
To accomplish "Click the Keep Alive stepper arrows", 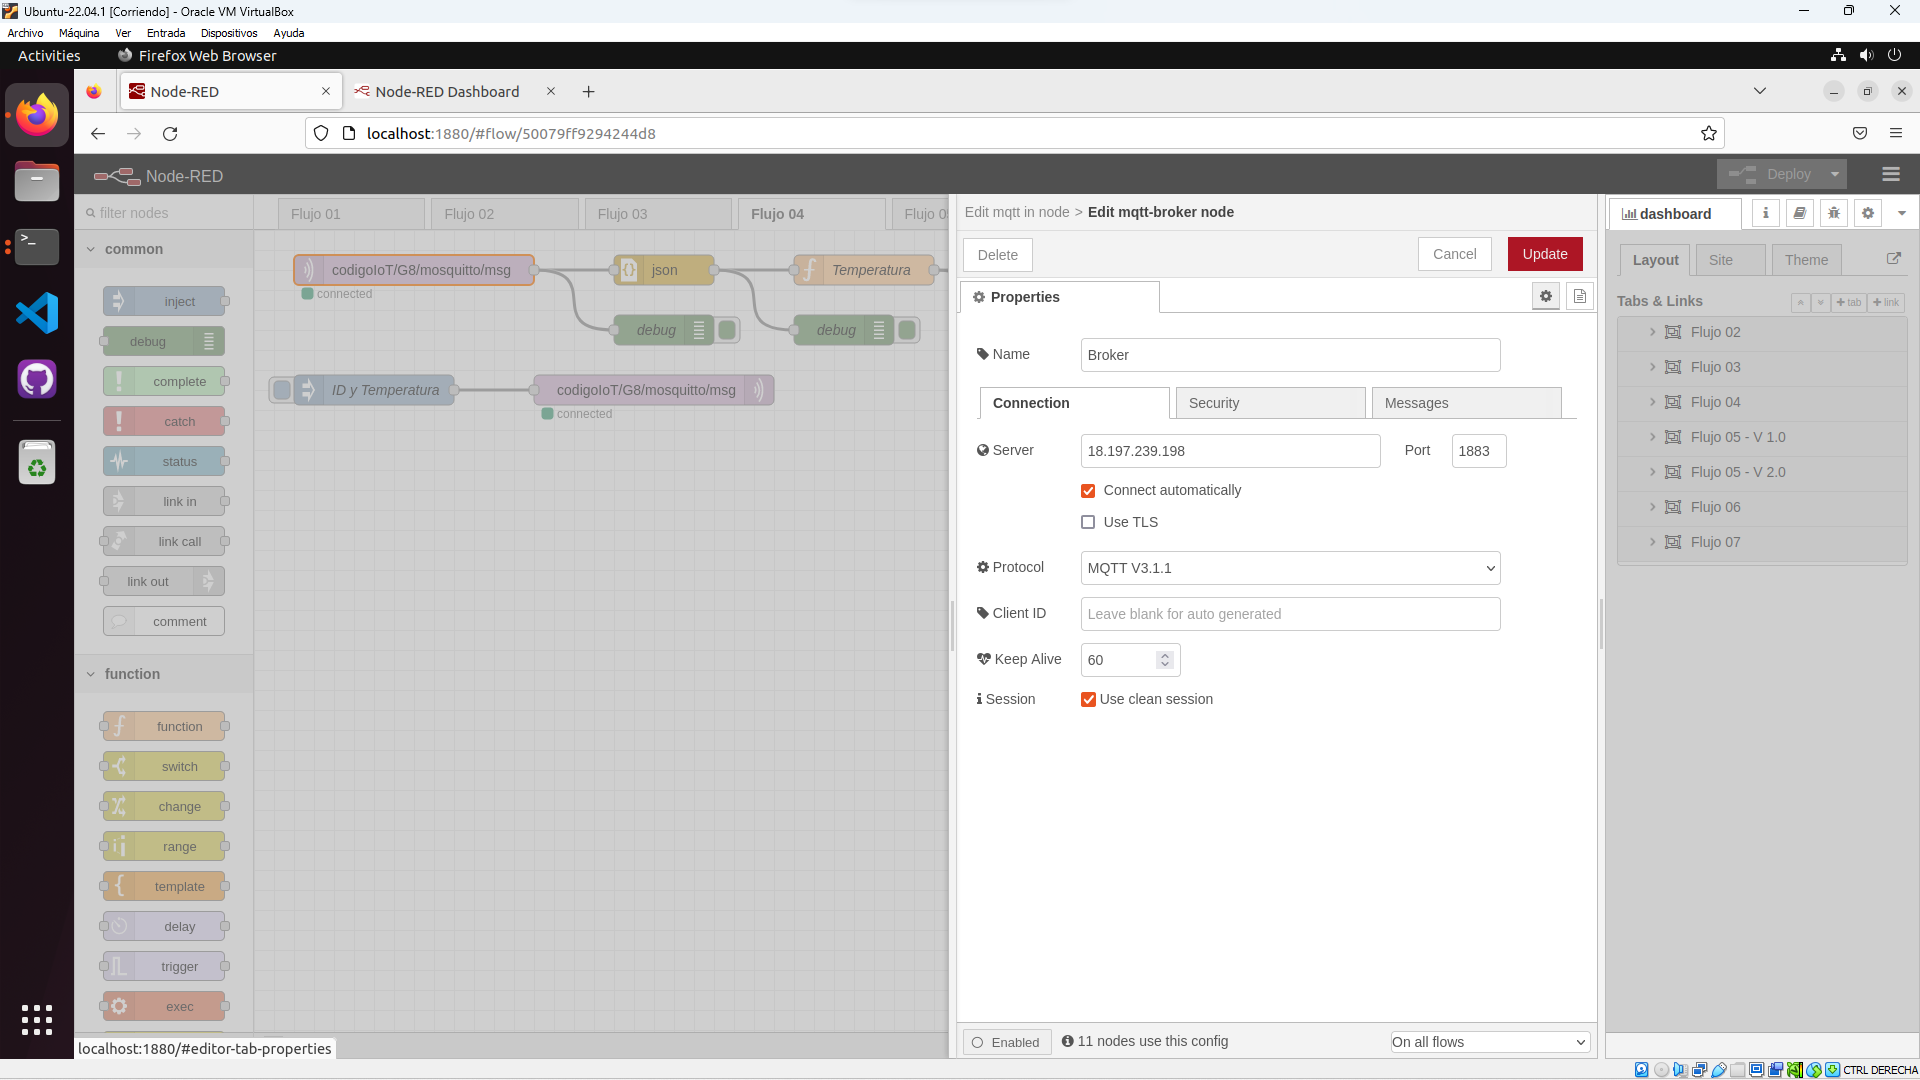I will point(1164,660).
